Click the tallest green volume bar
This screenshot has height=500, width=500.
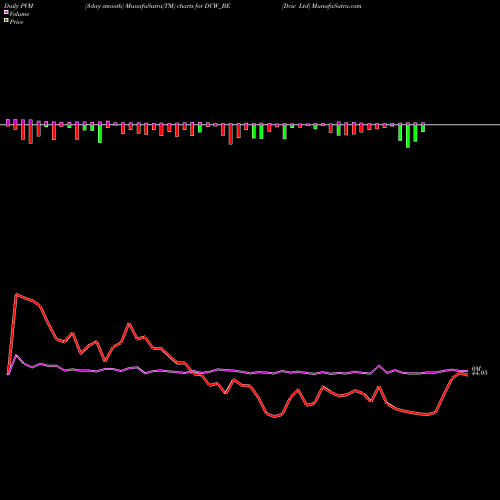[x=408, y=136]
